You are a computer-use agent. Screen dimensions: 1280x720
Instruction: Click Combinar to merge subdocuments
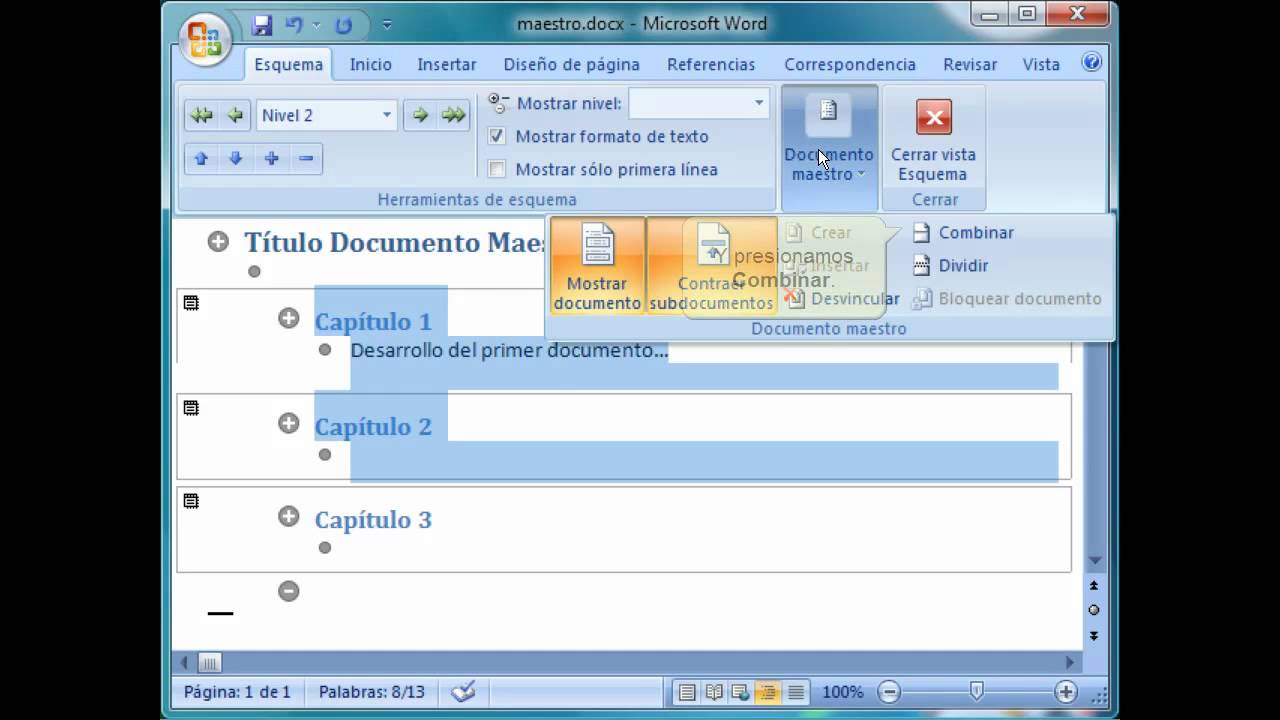click(963, 232)
